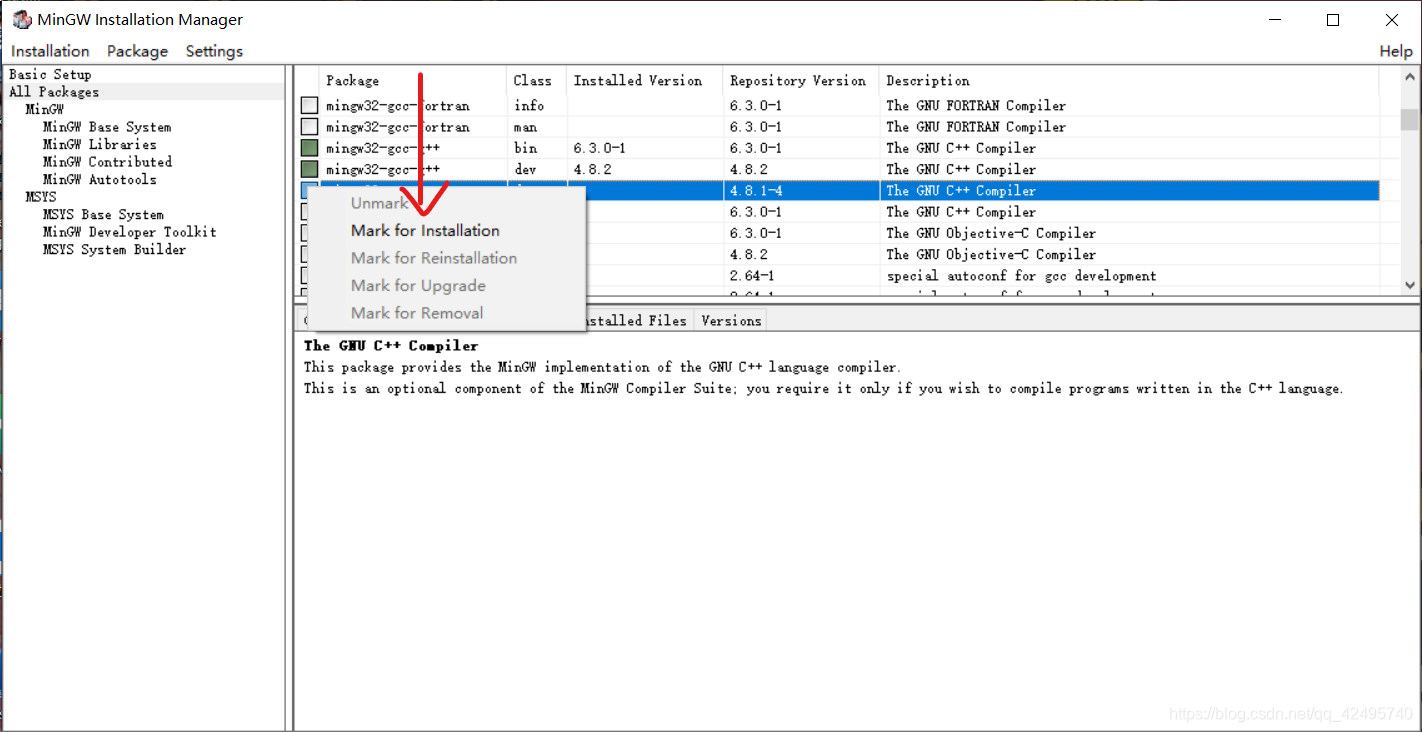
Task: Switch to the Versions tab
Action: (x=731, y=320)
